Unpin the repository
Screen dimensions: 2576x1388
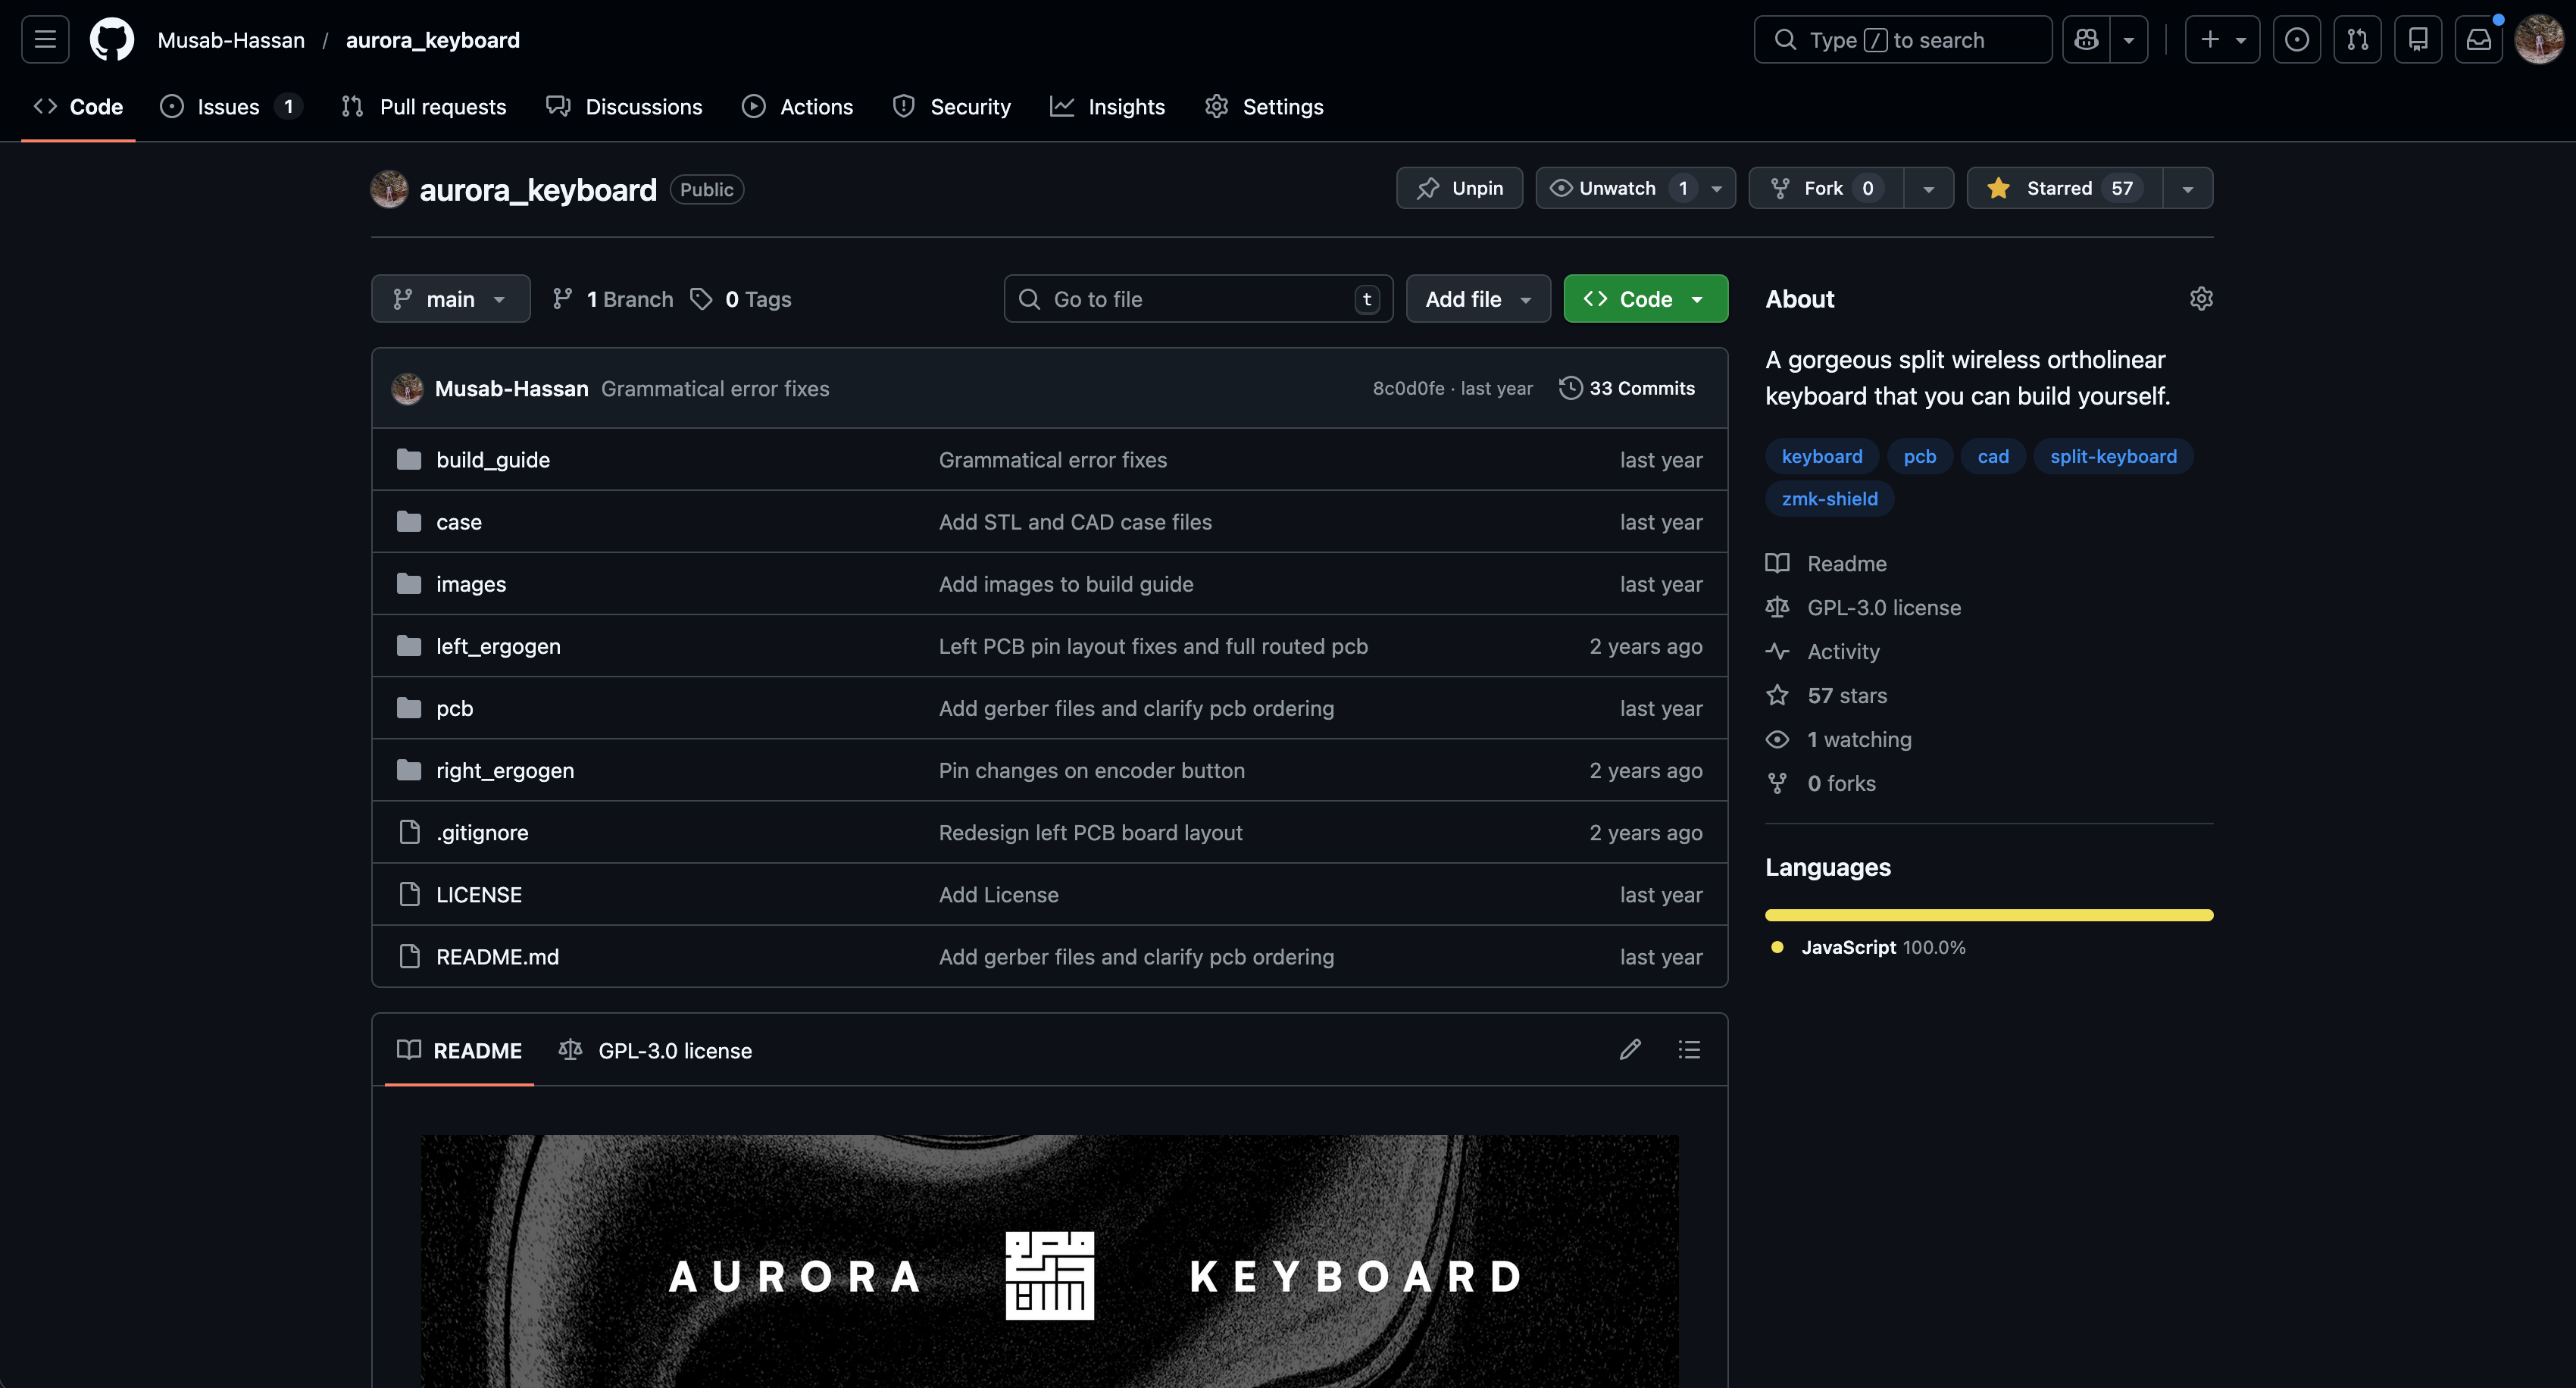(x=1459, y=187)
